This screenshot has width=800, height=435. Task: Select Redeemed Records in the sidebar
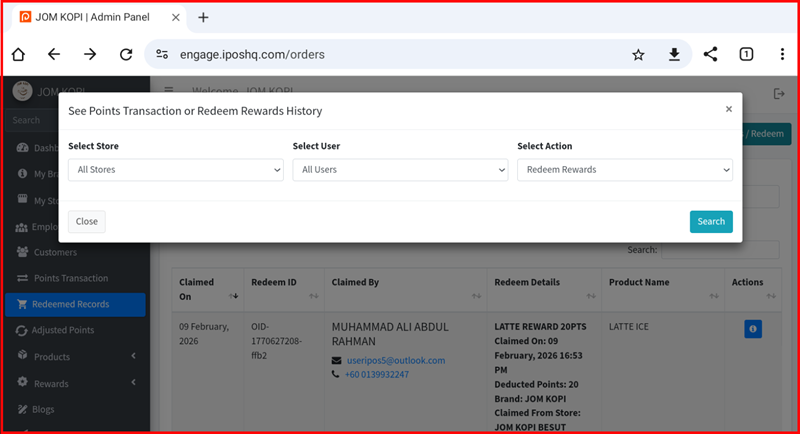tap(70, 304)
